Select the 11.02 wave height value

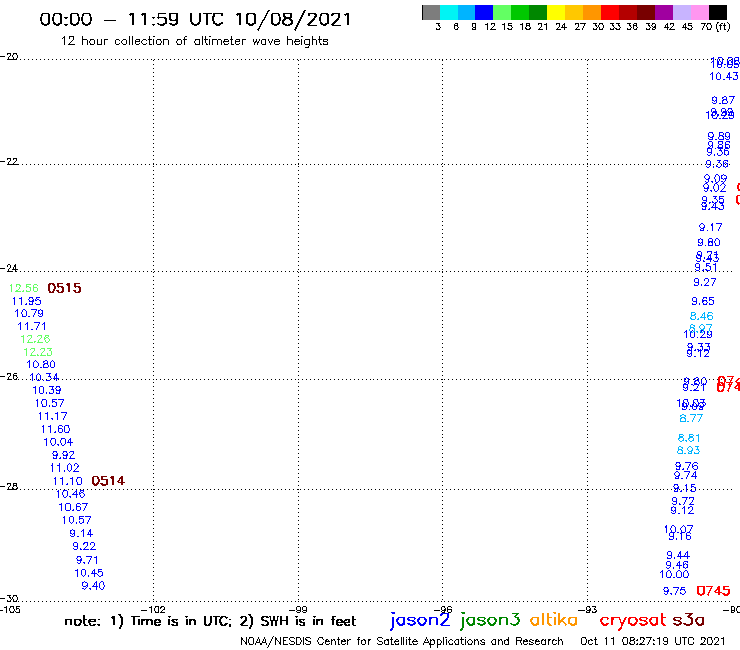65,468
